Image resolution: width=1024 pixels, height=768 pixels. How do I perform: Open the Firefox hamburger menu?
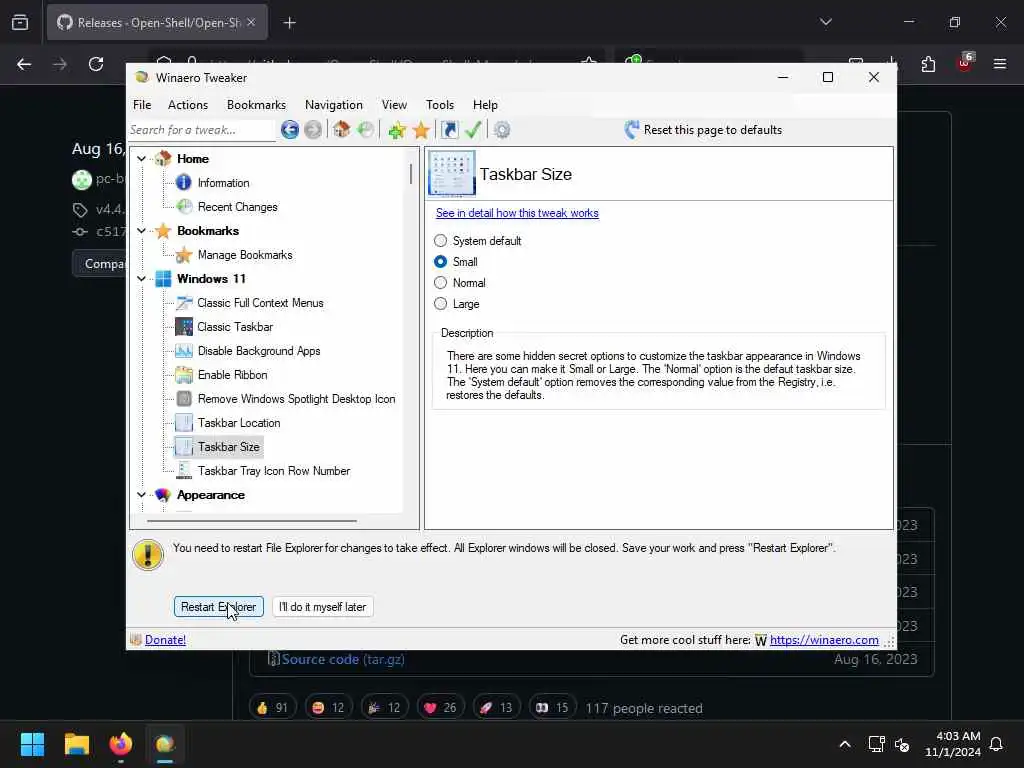[x=1000, y=64]
